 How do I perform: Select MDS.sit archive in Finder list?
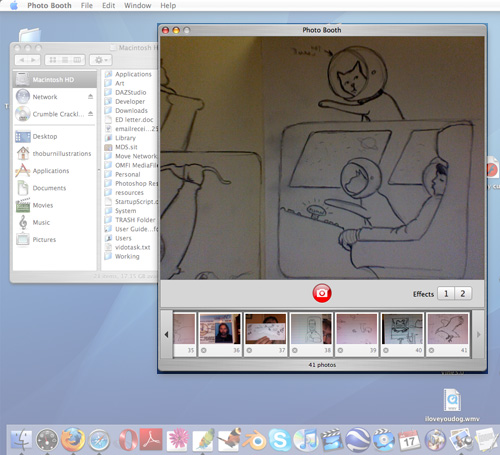coord(126,147)
